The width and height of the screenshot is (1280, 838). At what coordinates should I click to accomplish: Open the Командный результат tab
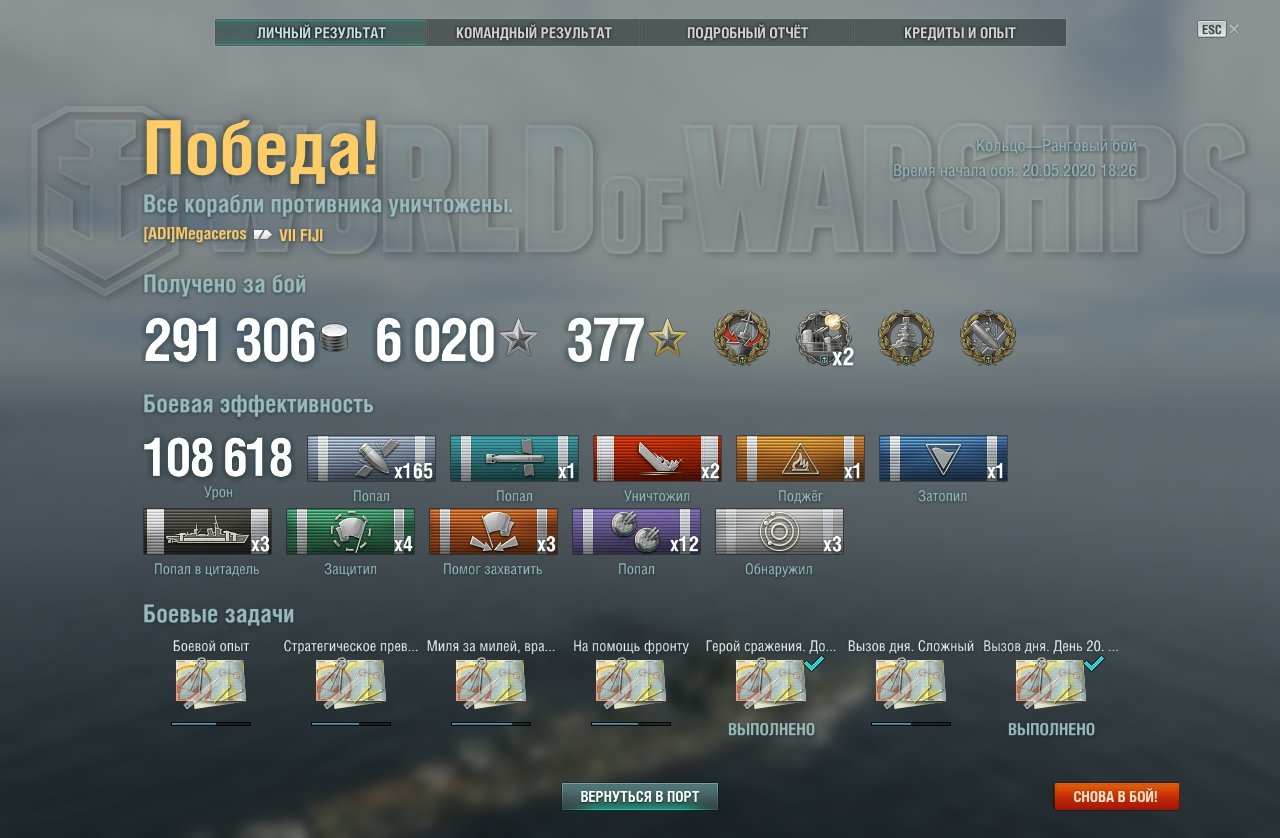(534, 33)
